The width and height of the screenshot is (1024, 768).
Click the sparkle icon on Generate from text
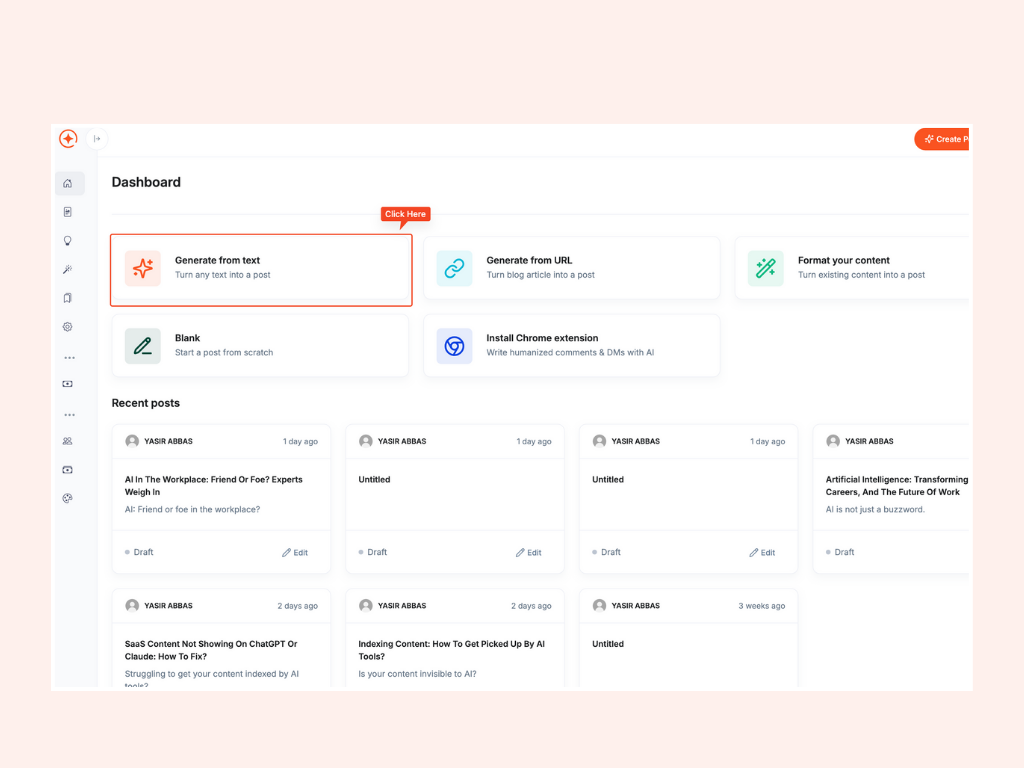tap(143, 268)
